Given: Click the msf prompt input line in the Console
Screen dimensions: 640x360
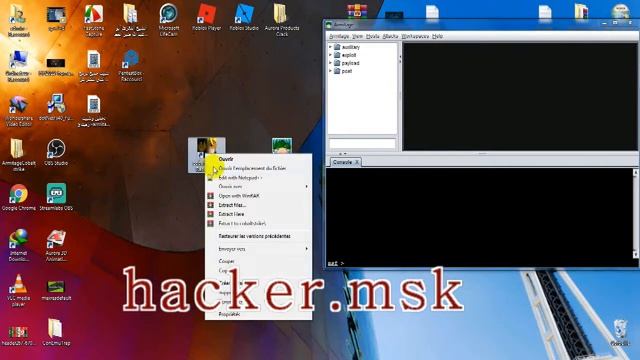Looking at the screenshot, I should click(x=480, y=263).
